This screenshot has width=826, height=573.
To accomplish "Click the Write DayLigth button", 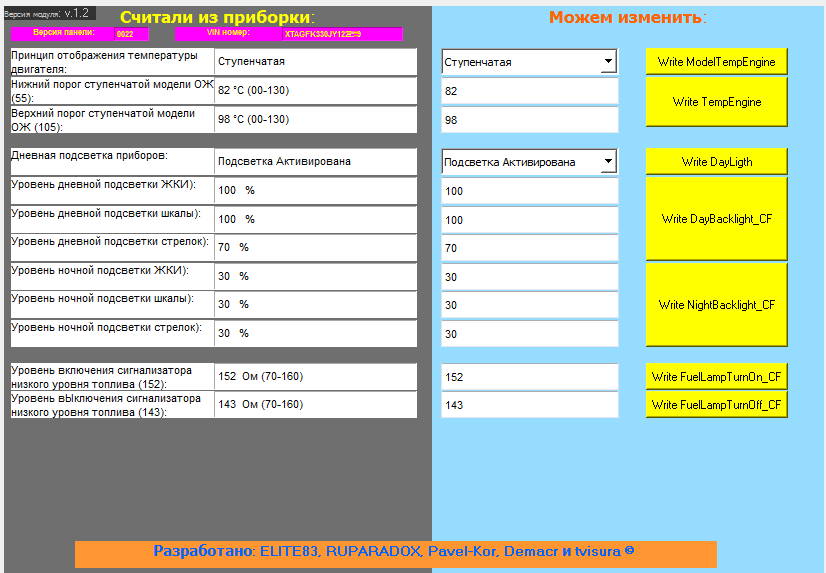I will (716, 162).
